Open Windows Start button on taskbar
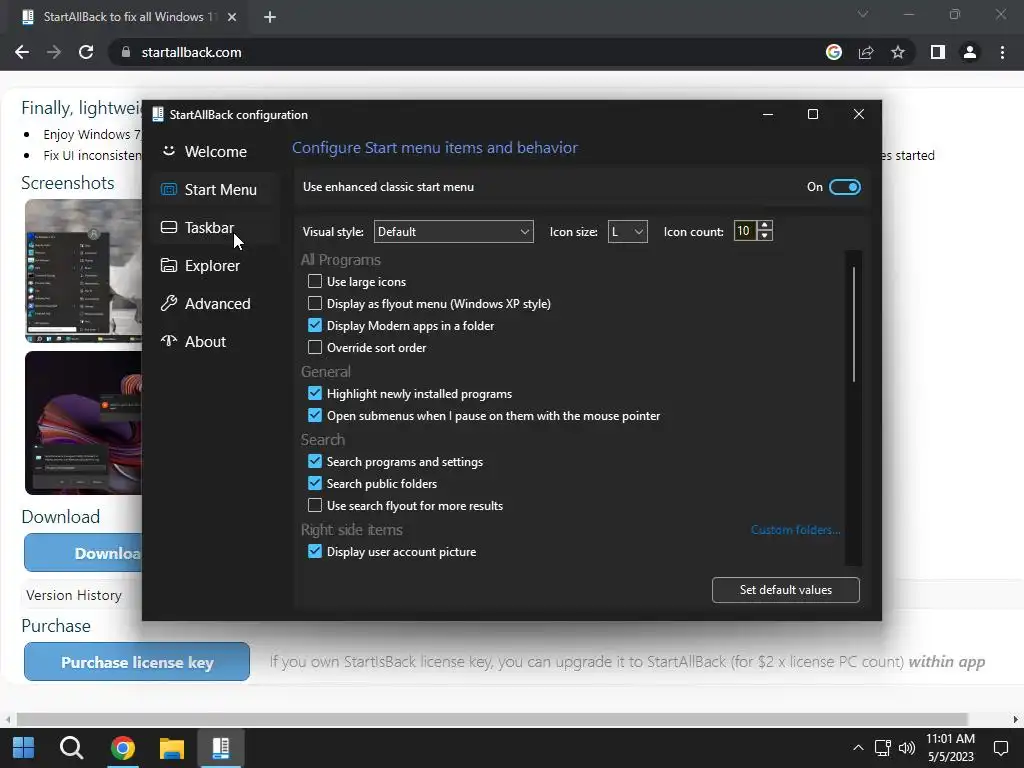The width and height of the screenshot is (1024, 768). pos(24,748)
